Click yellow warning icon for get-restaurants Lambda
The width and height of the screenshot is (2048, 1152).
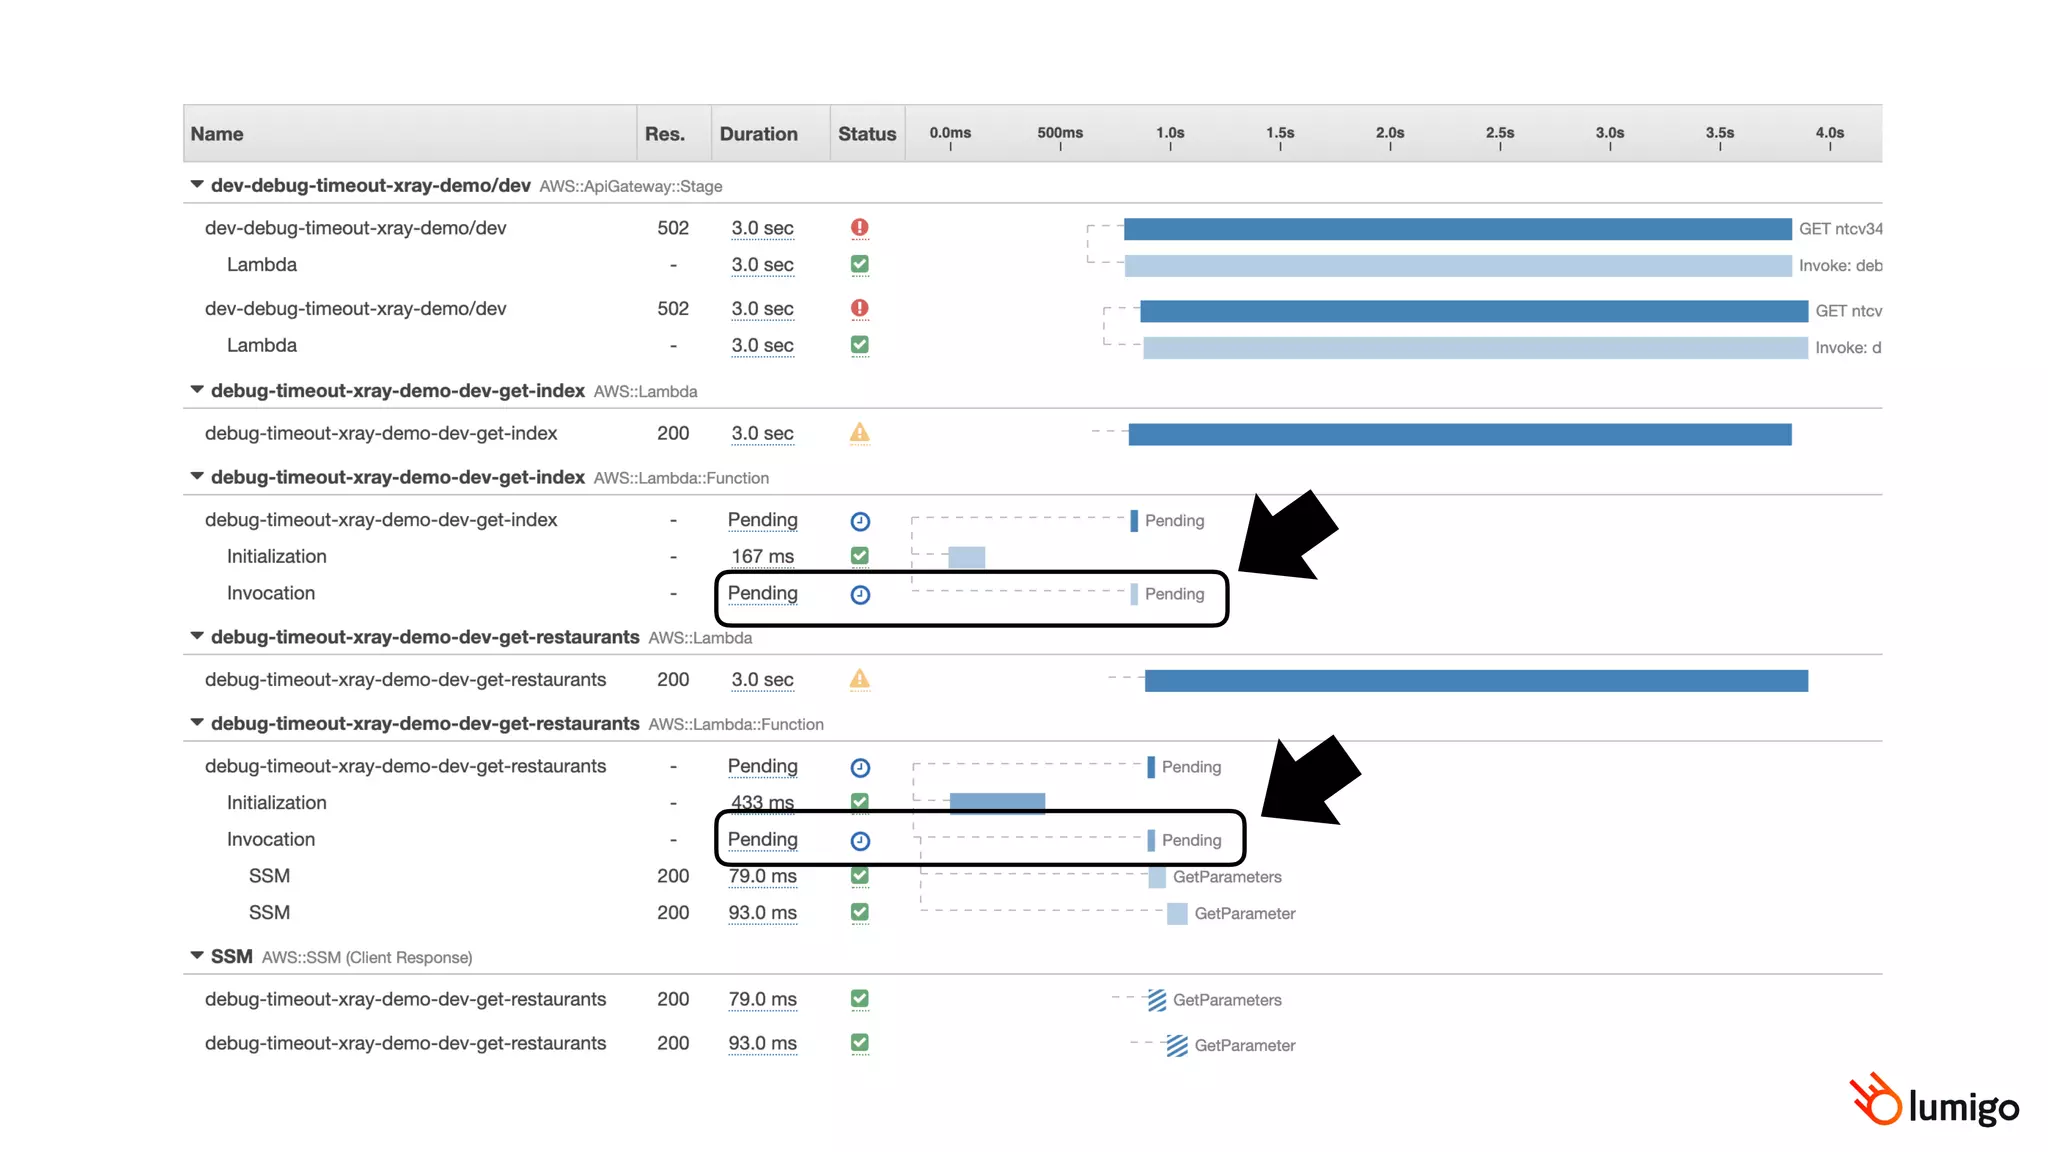[x=859, y=680]
